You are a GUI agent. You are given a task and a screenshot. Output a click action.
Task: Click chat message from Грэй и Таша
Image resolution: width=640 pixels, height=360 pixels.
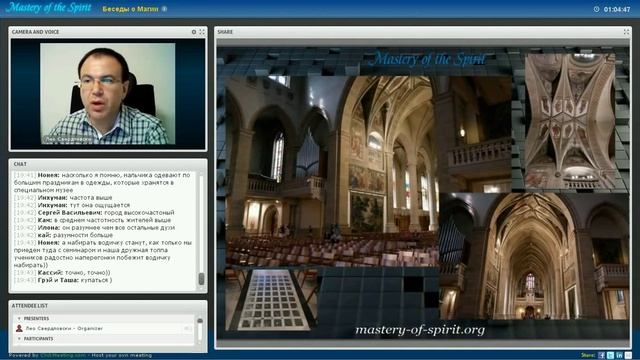[62, 280]
